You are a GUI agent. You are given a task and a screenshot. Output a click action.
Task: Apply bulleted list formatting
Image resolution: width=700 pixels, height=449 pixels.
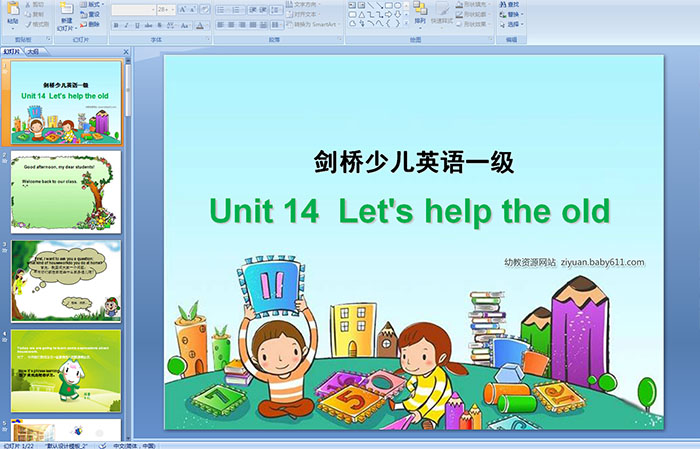point(222,9)
